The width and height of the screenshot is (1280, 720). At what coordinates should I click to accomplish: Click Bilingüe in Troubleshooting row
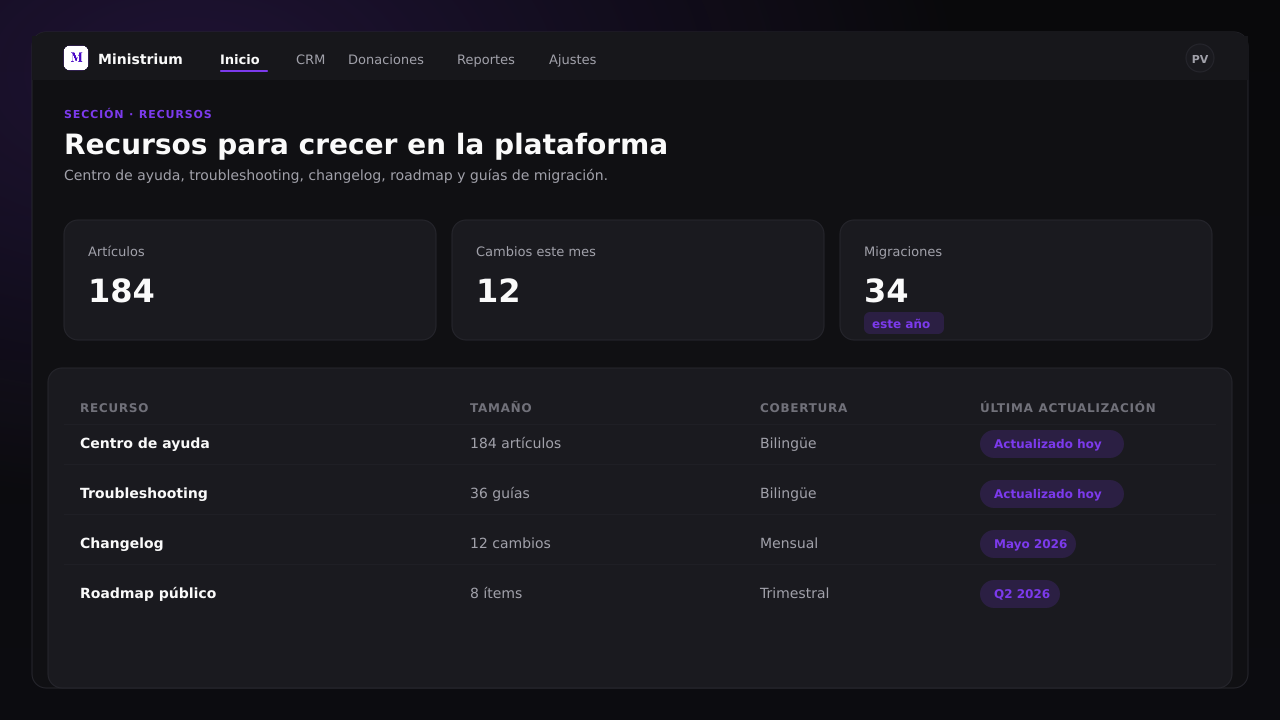pyautogui.click(x=788, y=493)
